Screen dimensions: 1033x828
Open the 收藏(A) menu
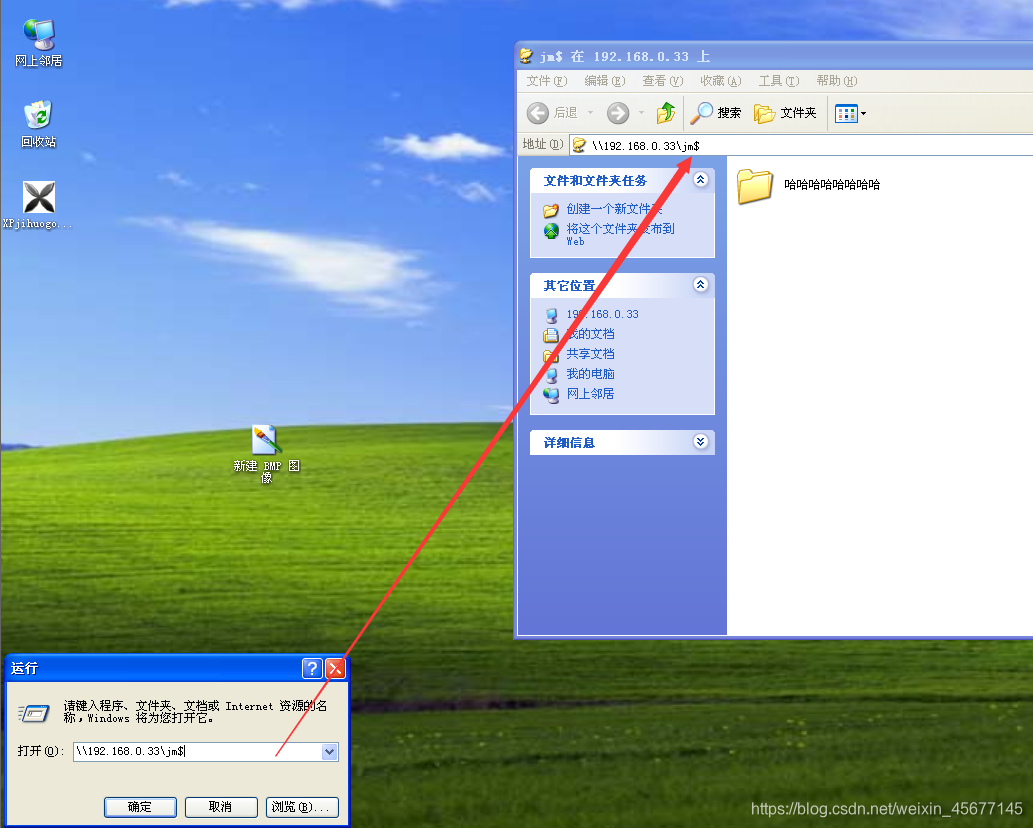click(x=720, y=81)
